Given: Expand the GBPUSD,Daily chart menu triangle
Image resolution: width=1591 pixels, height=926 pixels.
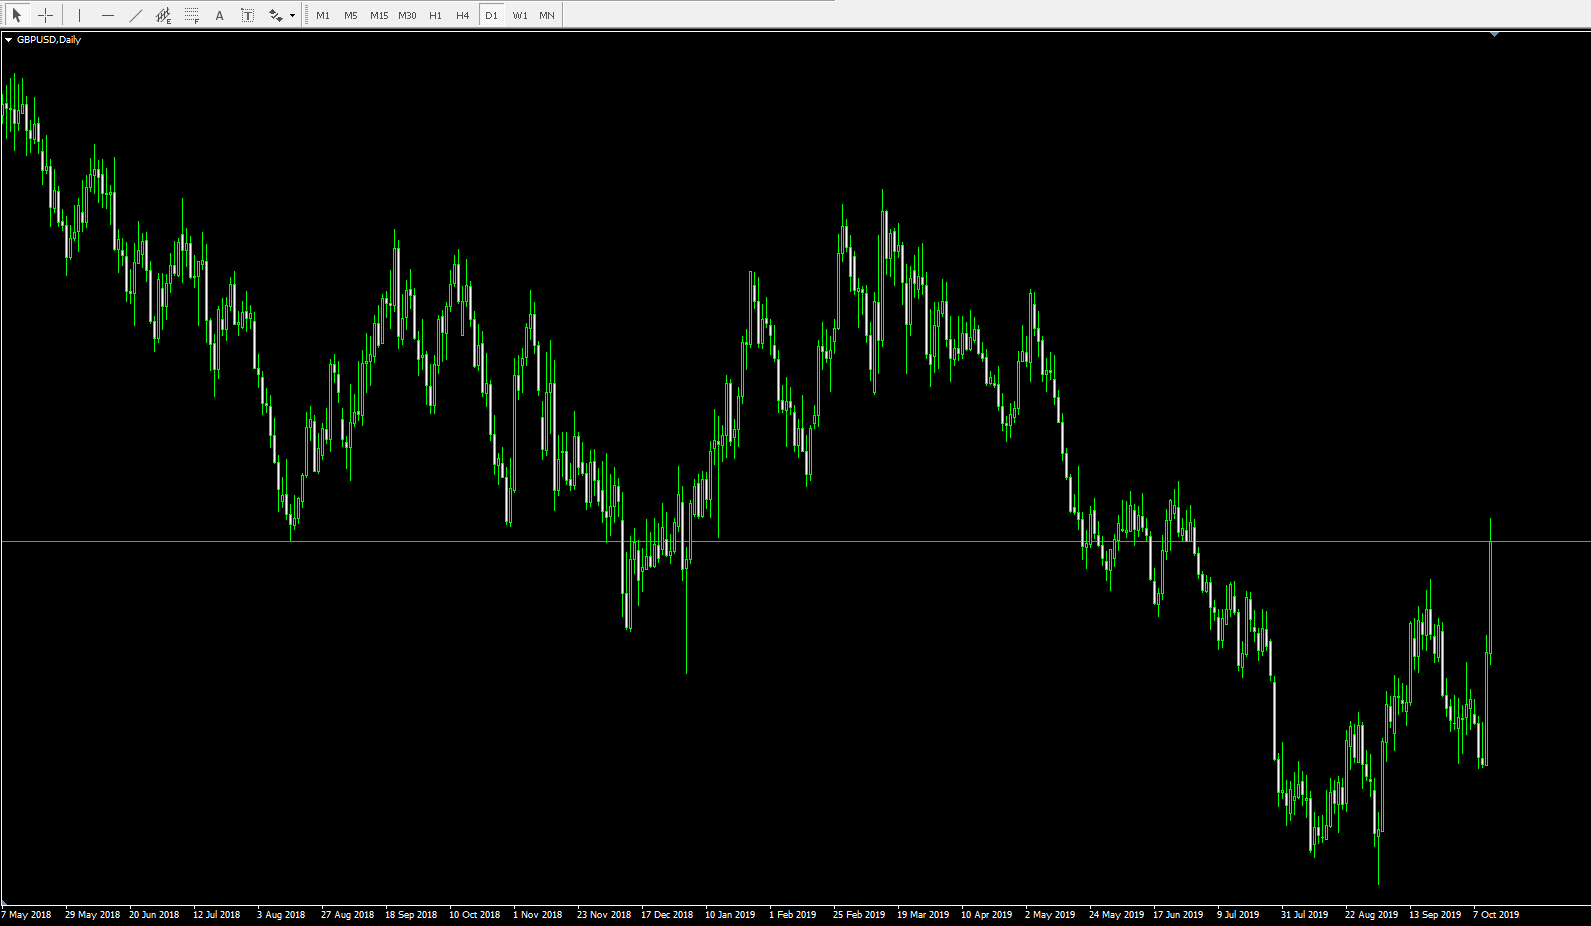Looking at the screenshot, I should [x=9, y=40].
